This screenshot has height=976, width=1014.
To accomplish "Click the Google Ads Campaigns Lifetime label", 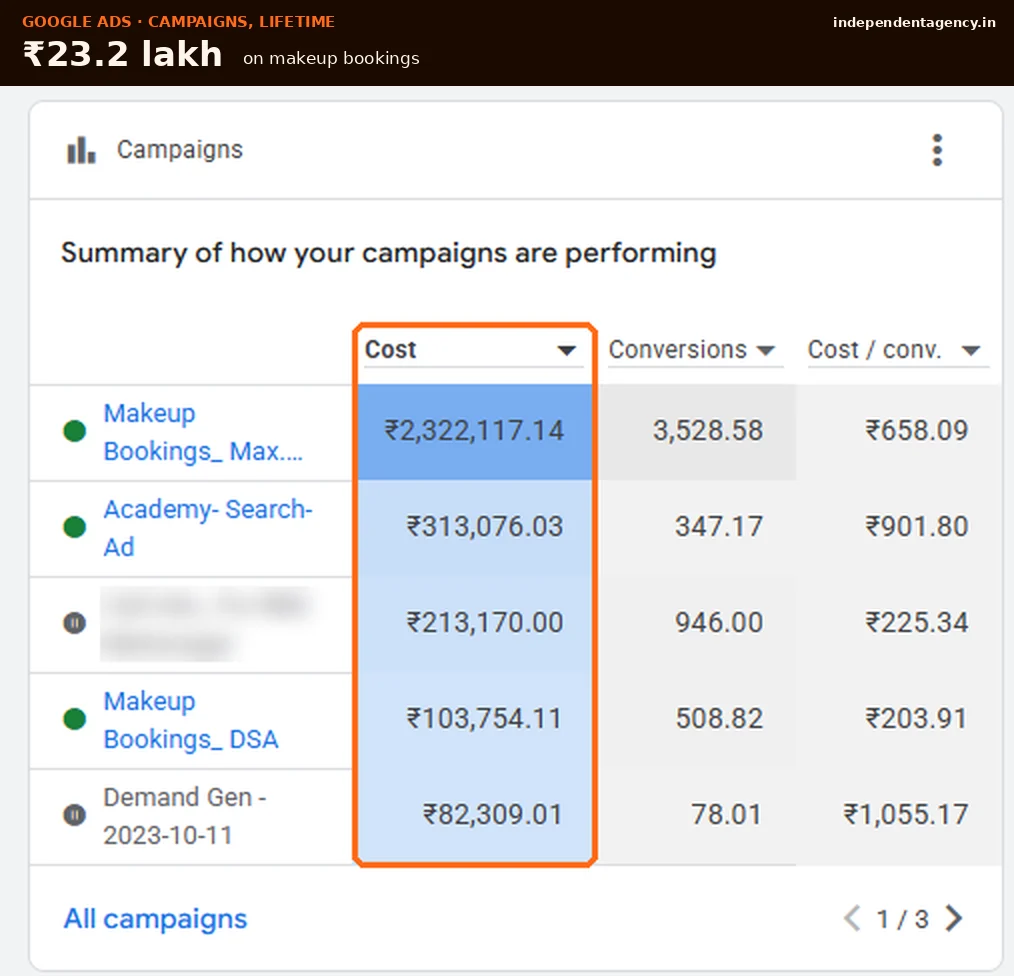I will click(x=178, y=21).
